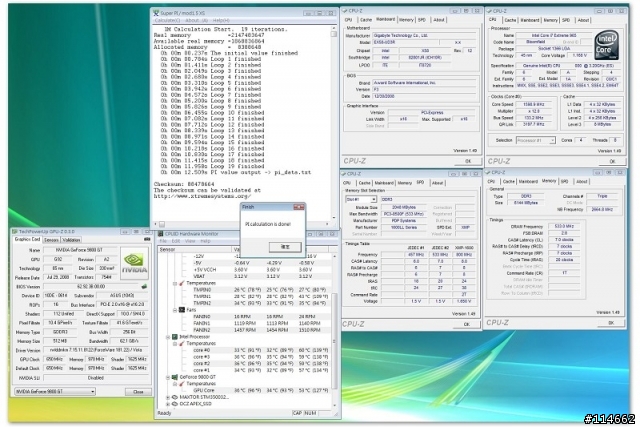Switch to the Sensors tab in GPU-Z
640x427 pixels.
[x=51, y=240]
